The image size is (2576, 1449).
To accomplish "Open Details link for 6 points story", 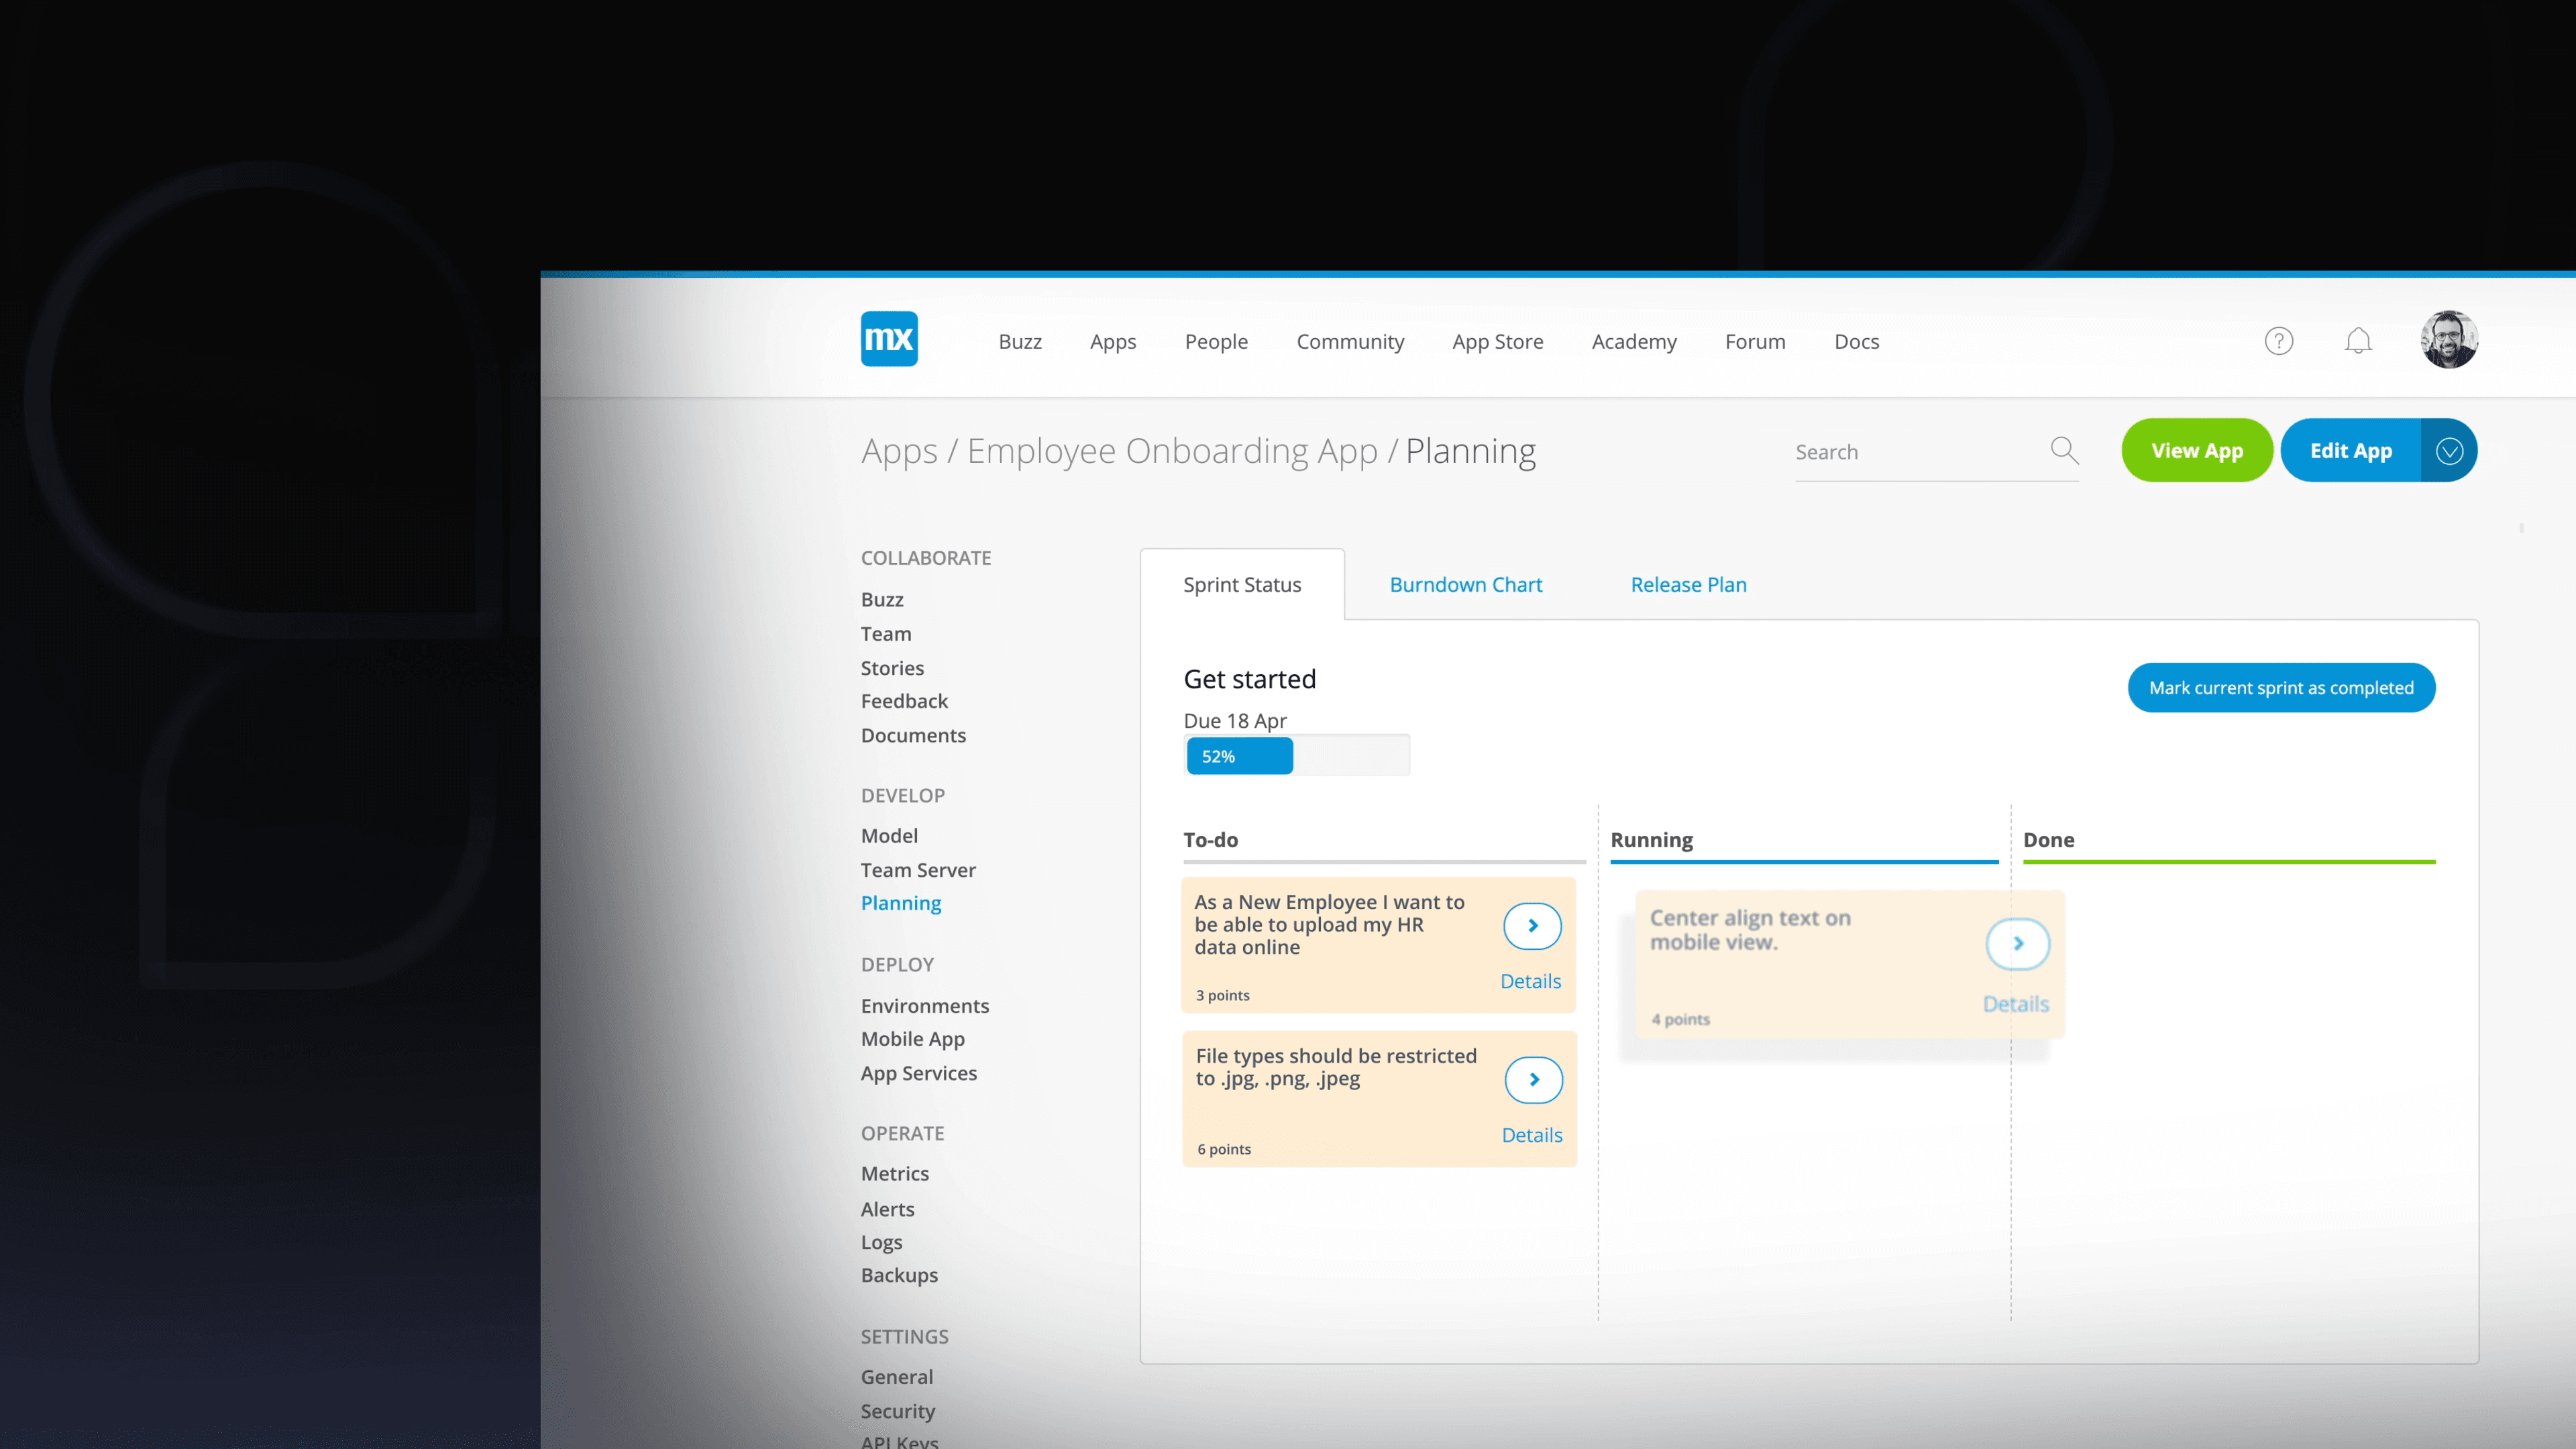I will [1531, 1135].
